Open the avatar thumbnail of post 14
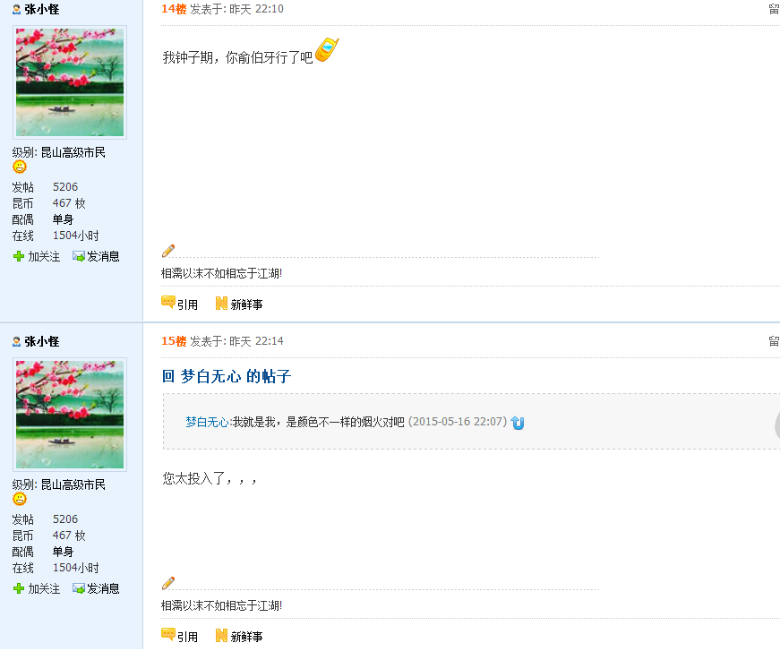 [70, 82]
